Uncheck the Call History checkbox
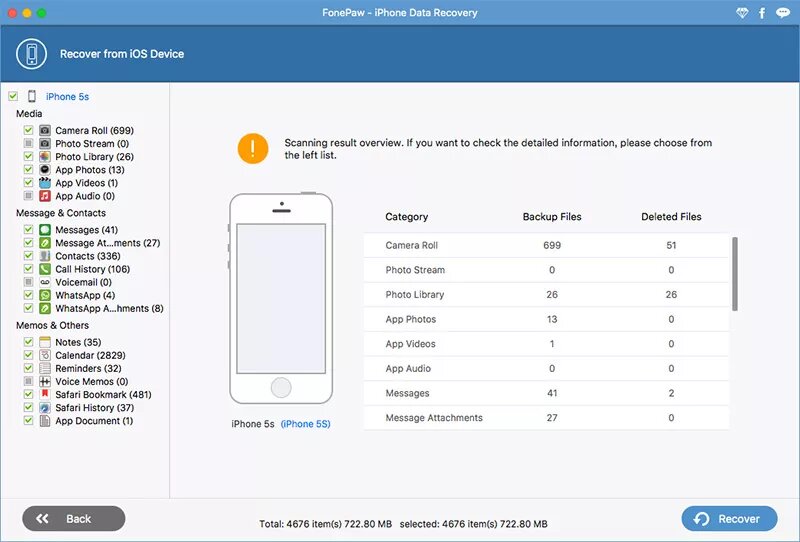 pos(29,269)
